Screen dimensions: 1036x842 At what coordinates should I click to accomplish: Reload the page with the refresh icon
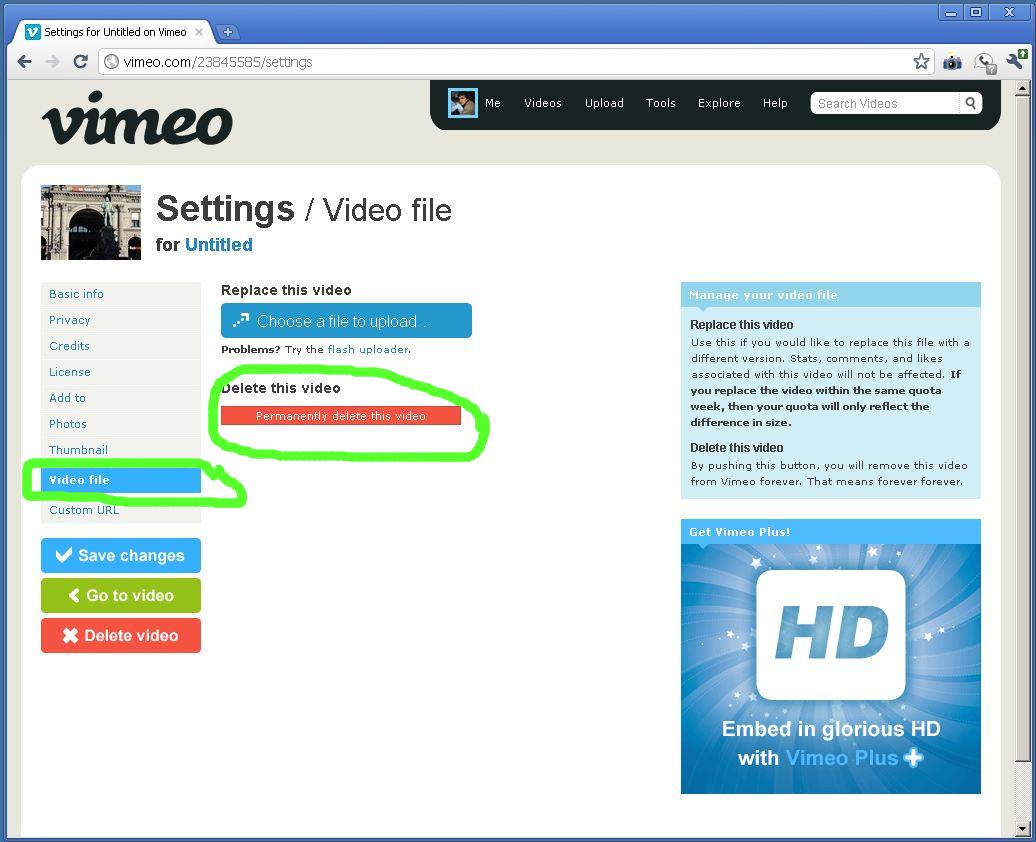pyautogui.click(x=80, y=62)
